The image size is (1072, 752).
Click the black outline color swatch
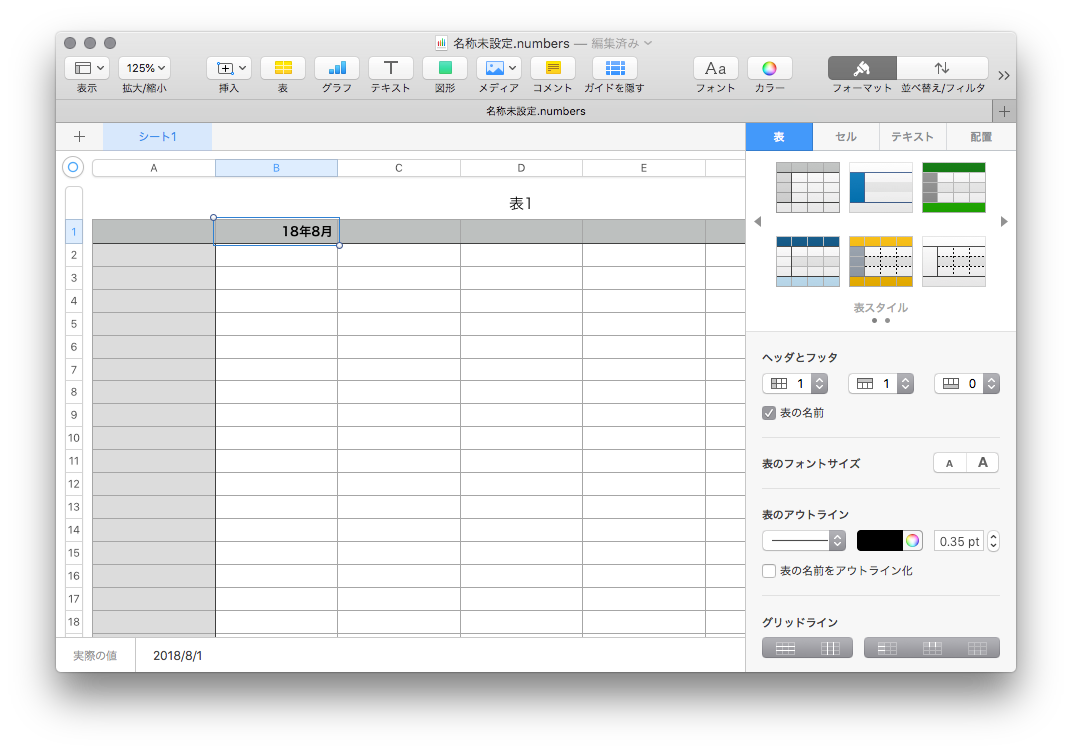coord(879,541)
